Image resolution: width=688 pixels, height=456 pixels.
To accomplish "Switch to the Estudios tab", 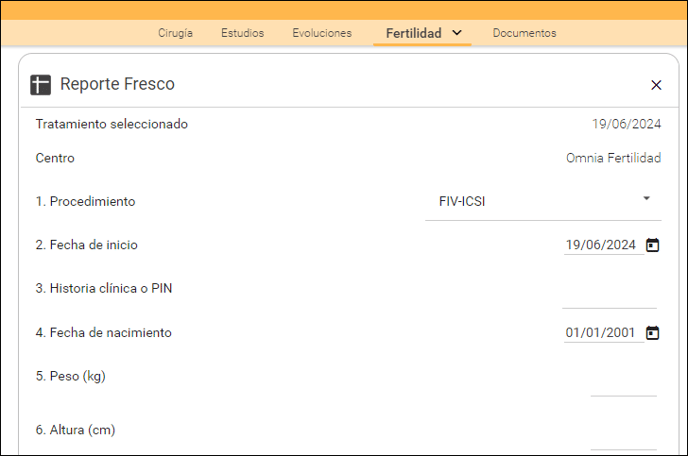I will (x=242, y=33).
